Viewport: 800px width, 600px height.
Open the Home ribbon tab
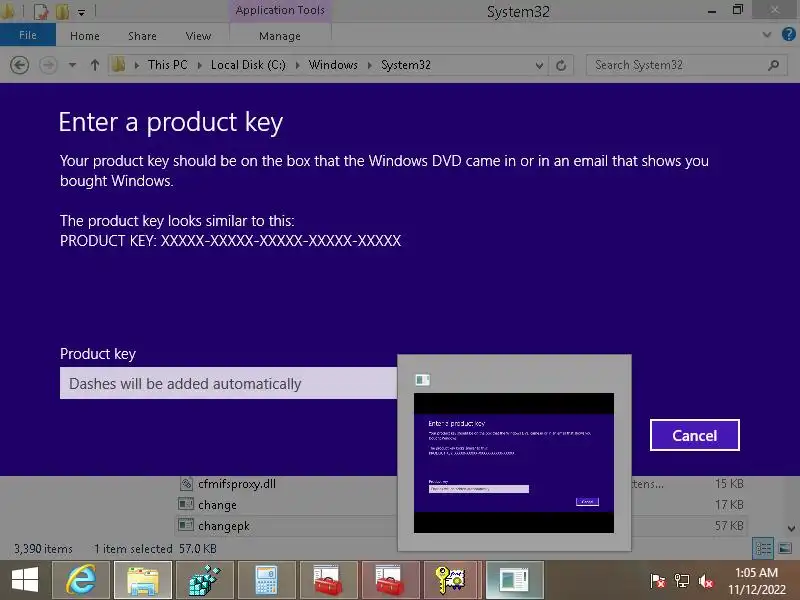click(x=85, y=36)
